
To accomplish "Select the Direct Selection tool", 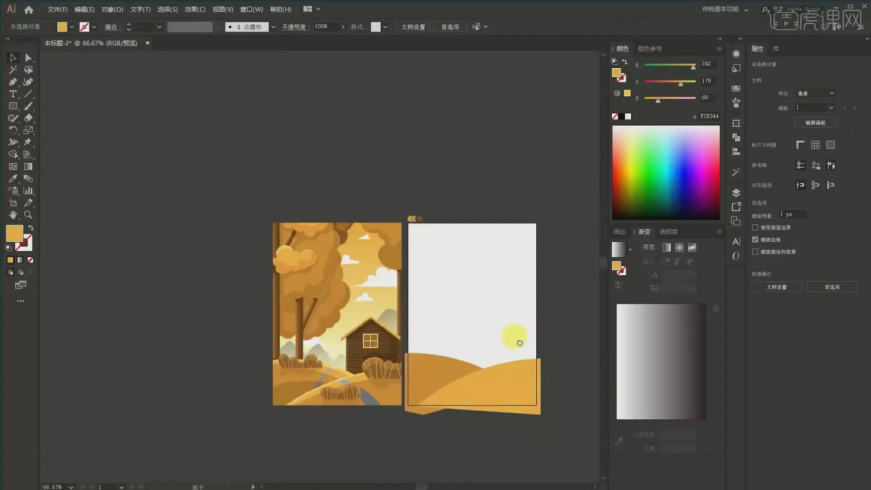I will [x=28, y=58].
